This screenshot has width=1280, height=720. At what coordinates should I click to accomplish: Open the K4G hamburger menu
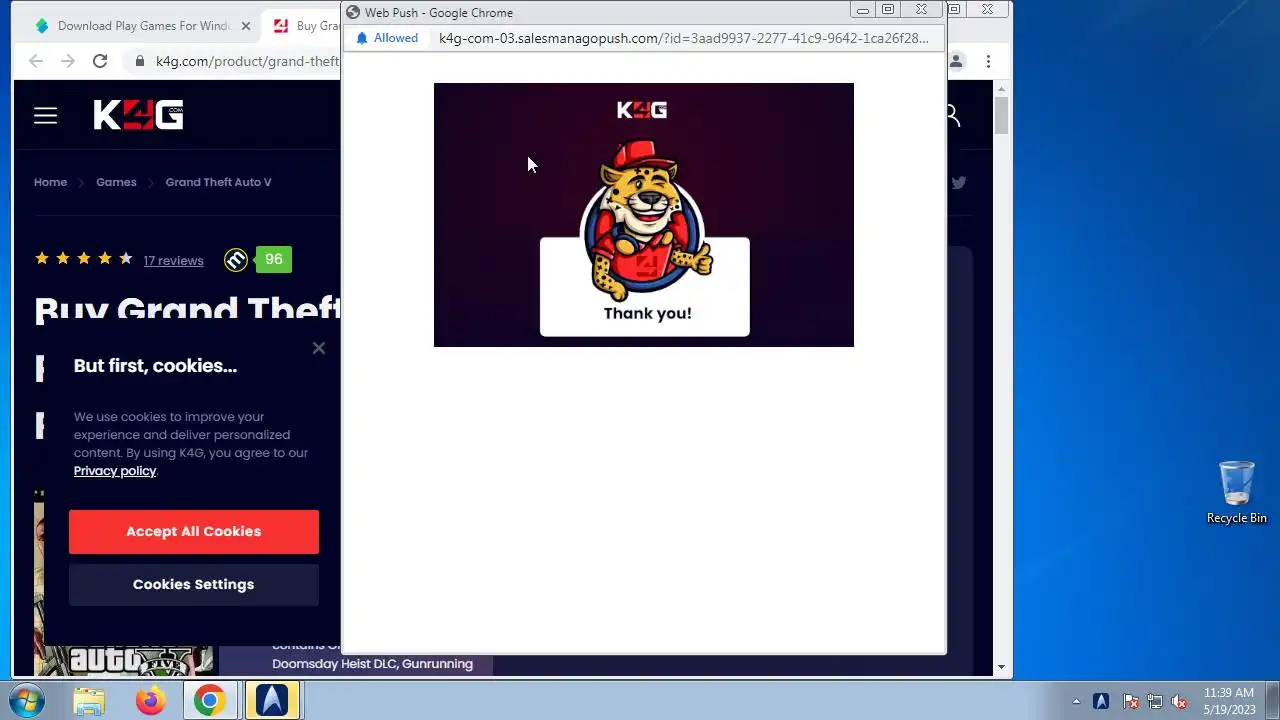point(45,116)
